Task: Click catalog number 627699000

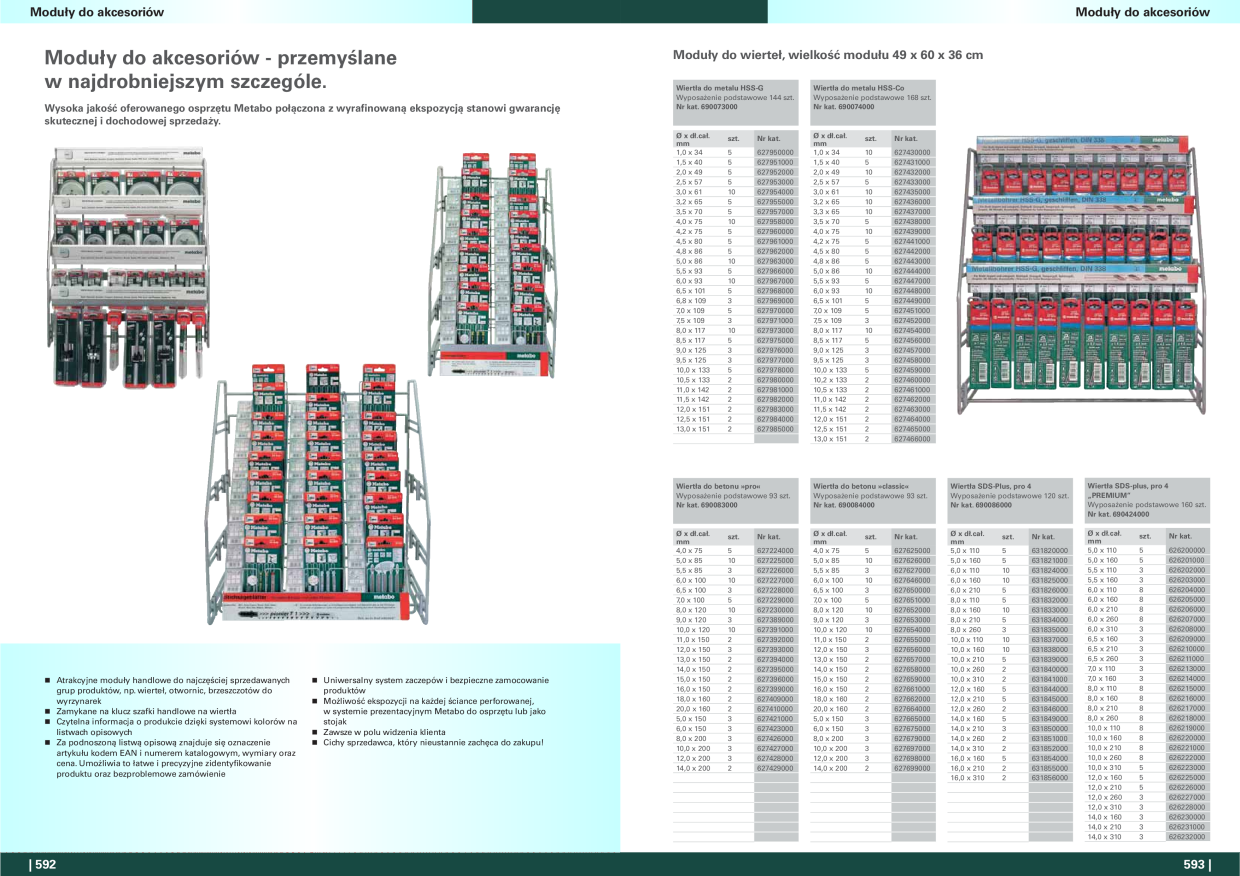Action: pyautogui.click(x=912, y=768)
